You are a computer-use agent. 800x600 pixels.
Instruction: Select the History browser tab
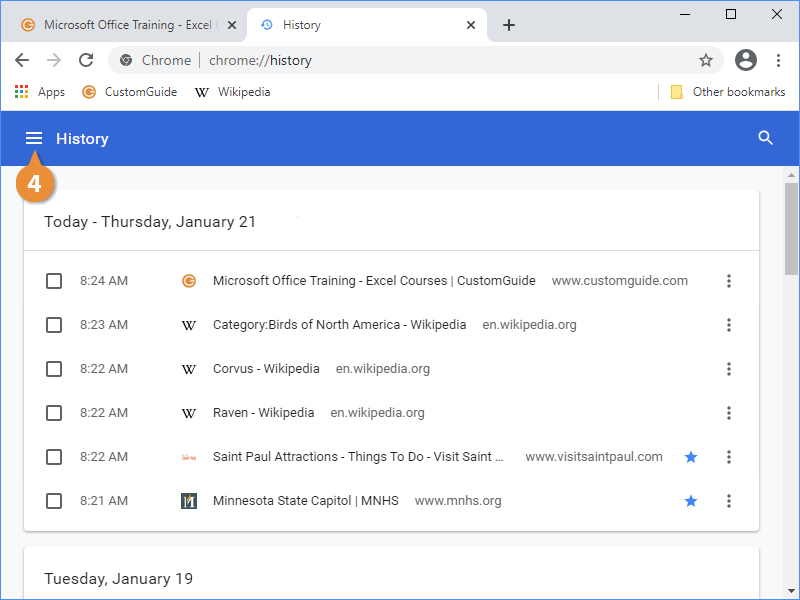(366, 25)
